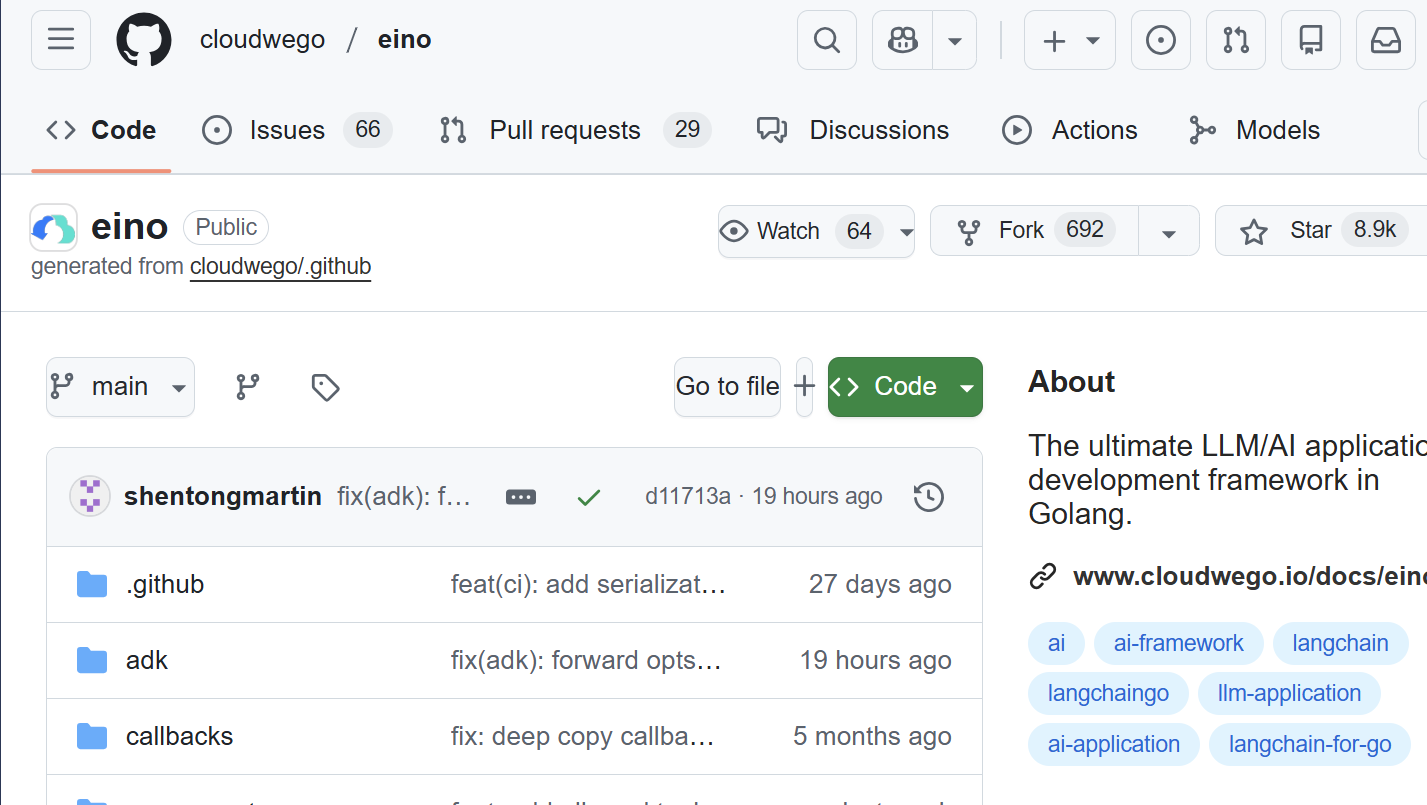Screen dimensions: 1427x805
Task: Open the main branch dropdown
Action: click(x=120, y=387)
